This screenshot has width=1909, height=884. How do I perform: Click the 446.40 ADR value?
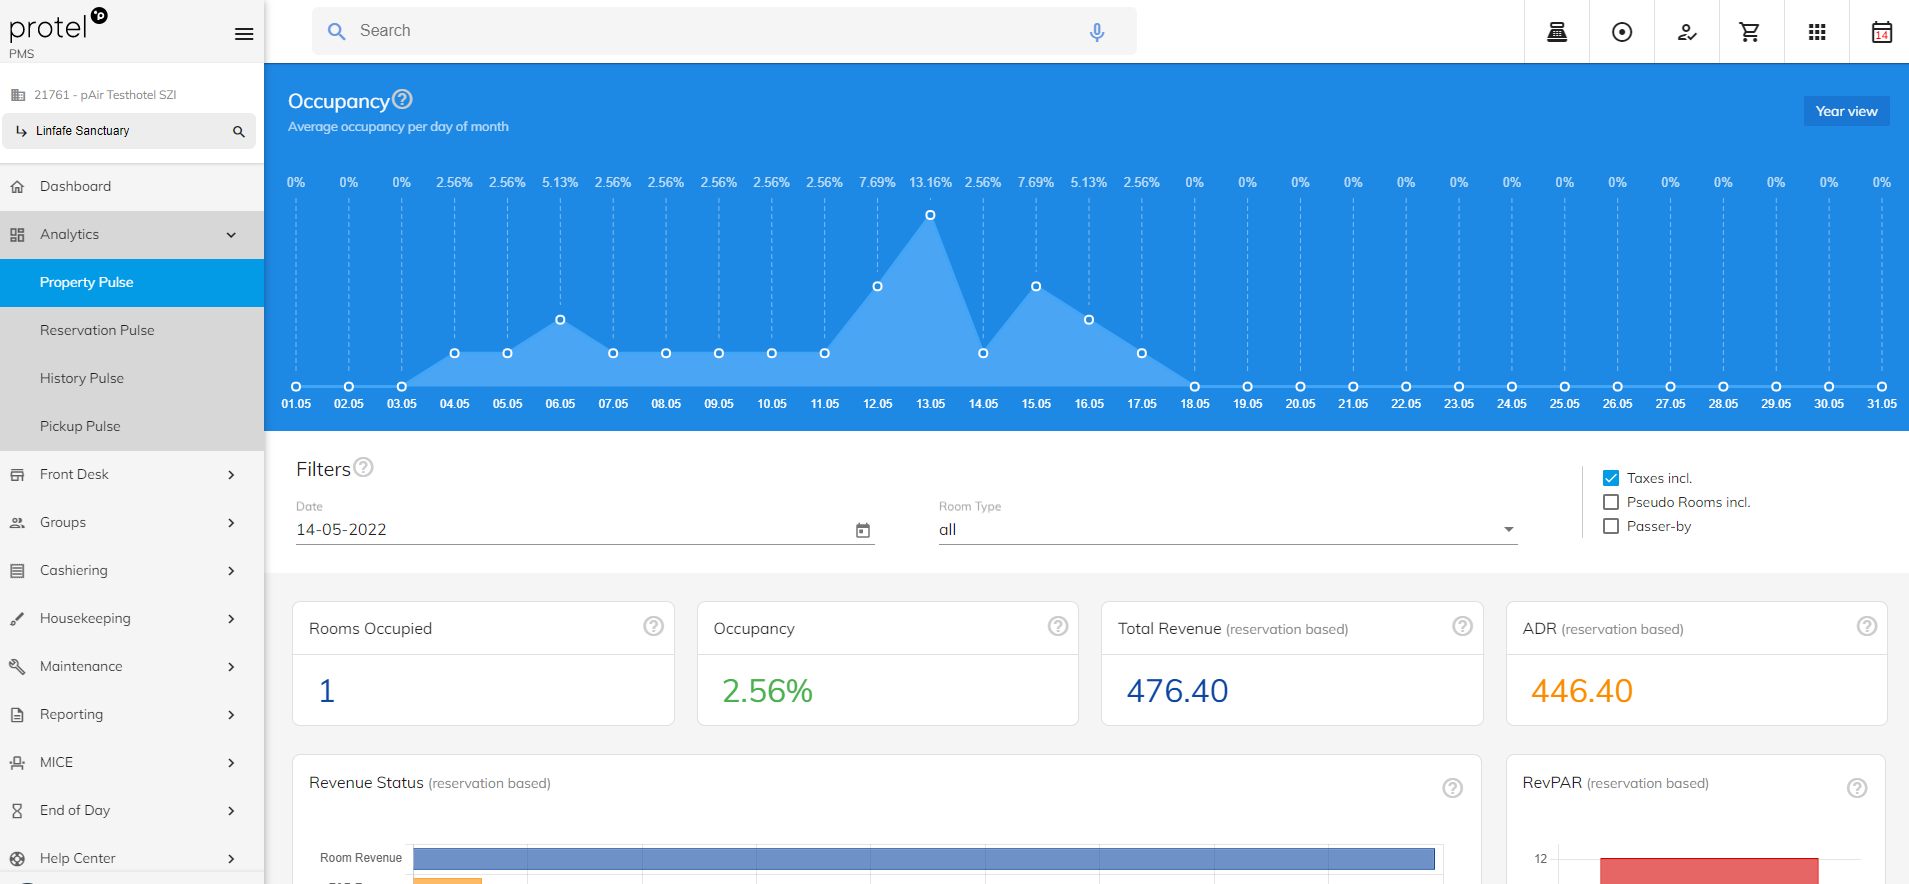1581,691
